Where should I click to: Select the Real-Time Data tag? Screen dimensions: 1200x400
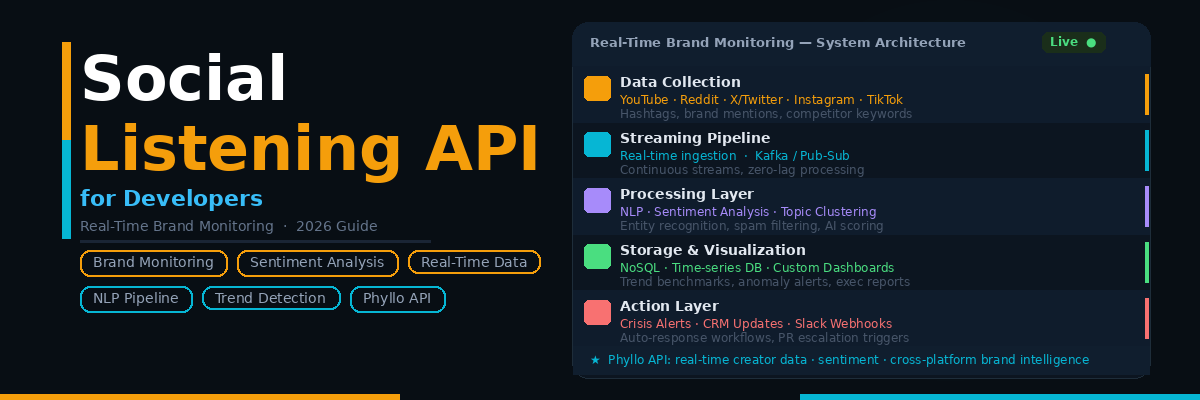coord(474,263)
